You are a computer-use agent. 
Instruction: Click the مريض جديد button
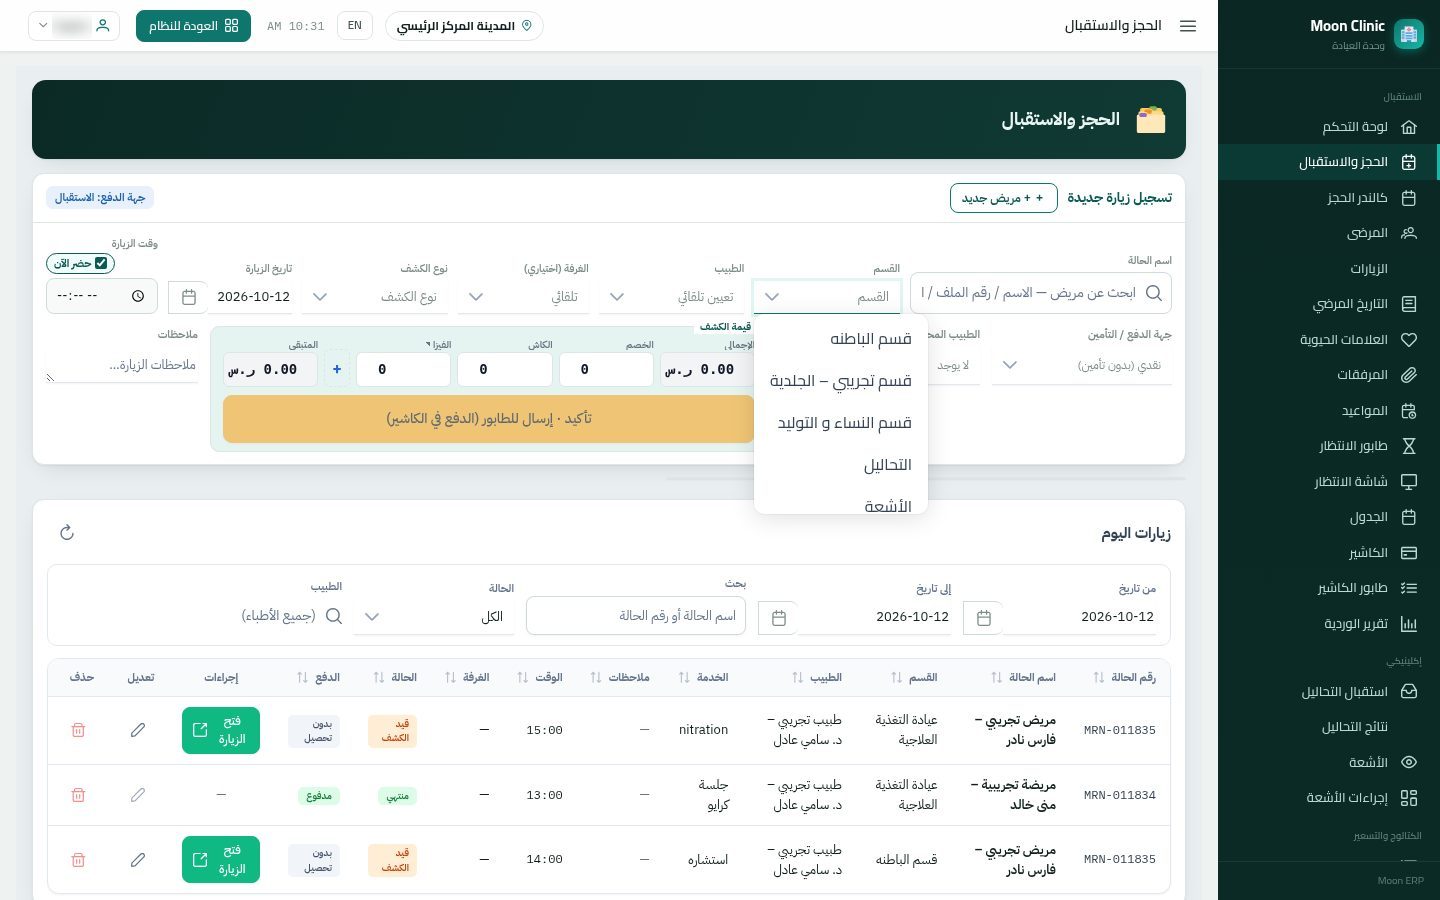tap(1003, 198)
